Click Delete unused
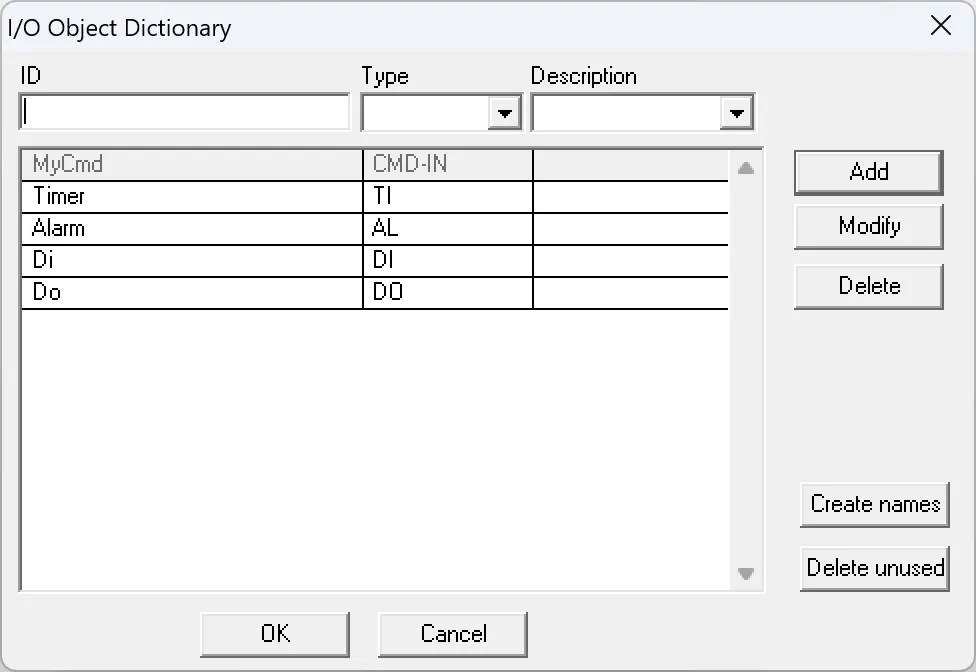Screen dimensions: 976x672 pyautogui.click(x=874, y=568)
